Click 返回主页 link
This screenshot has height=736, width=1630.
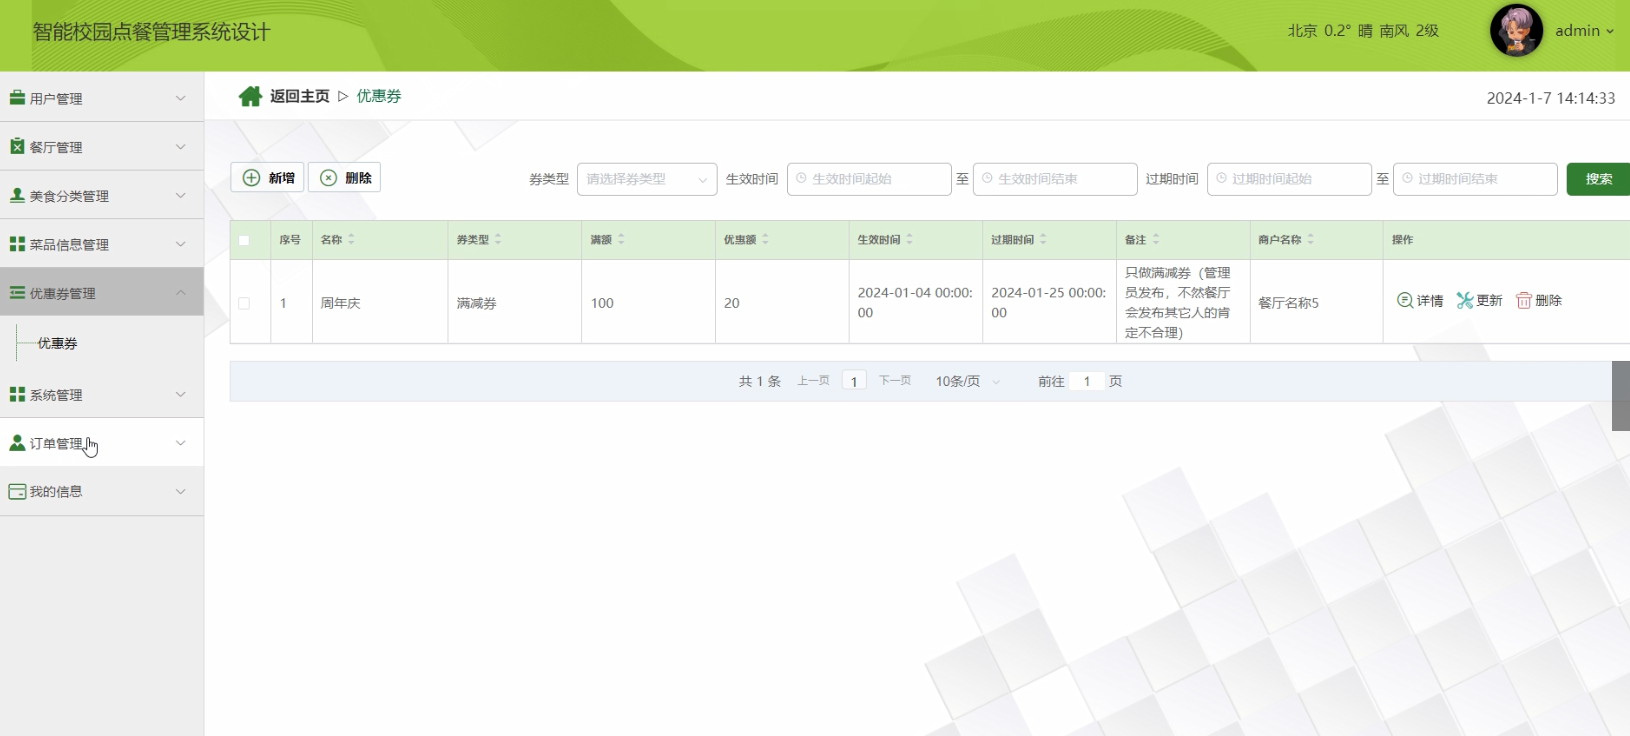(x=299, y=96)
